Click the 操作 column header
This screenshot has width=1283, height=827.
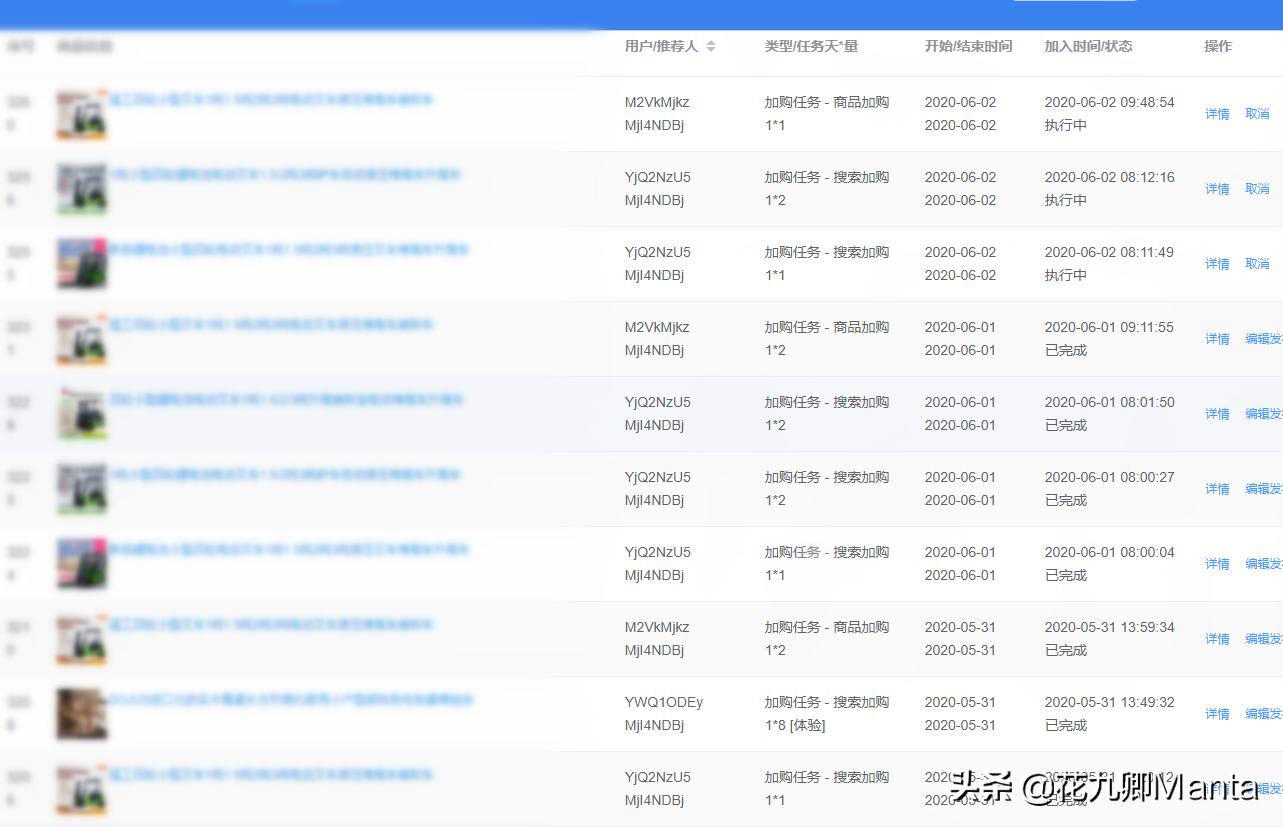(1217, 46)
